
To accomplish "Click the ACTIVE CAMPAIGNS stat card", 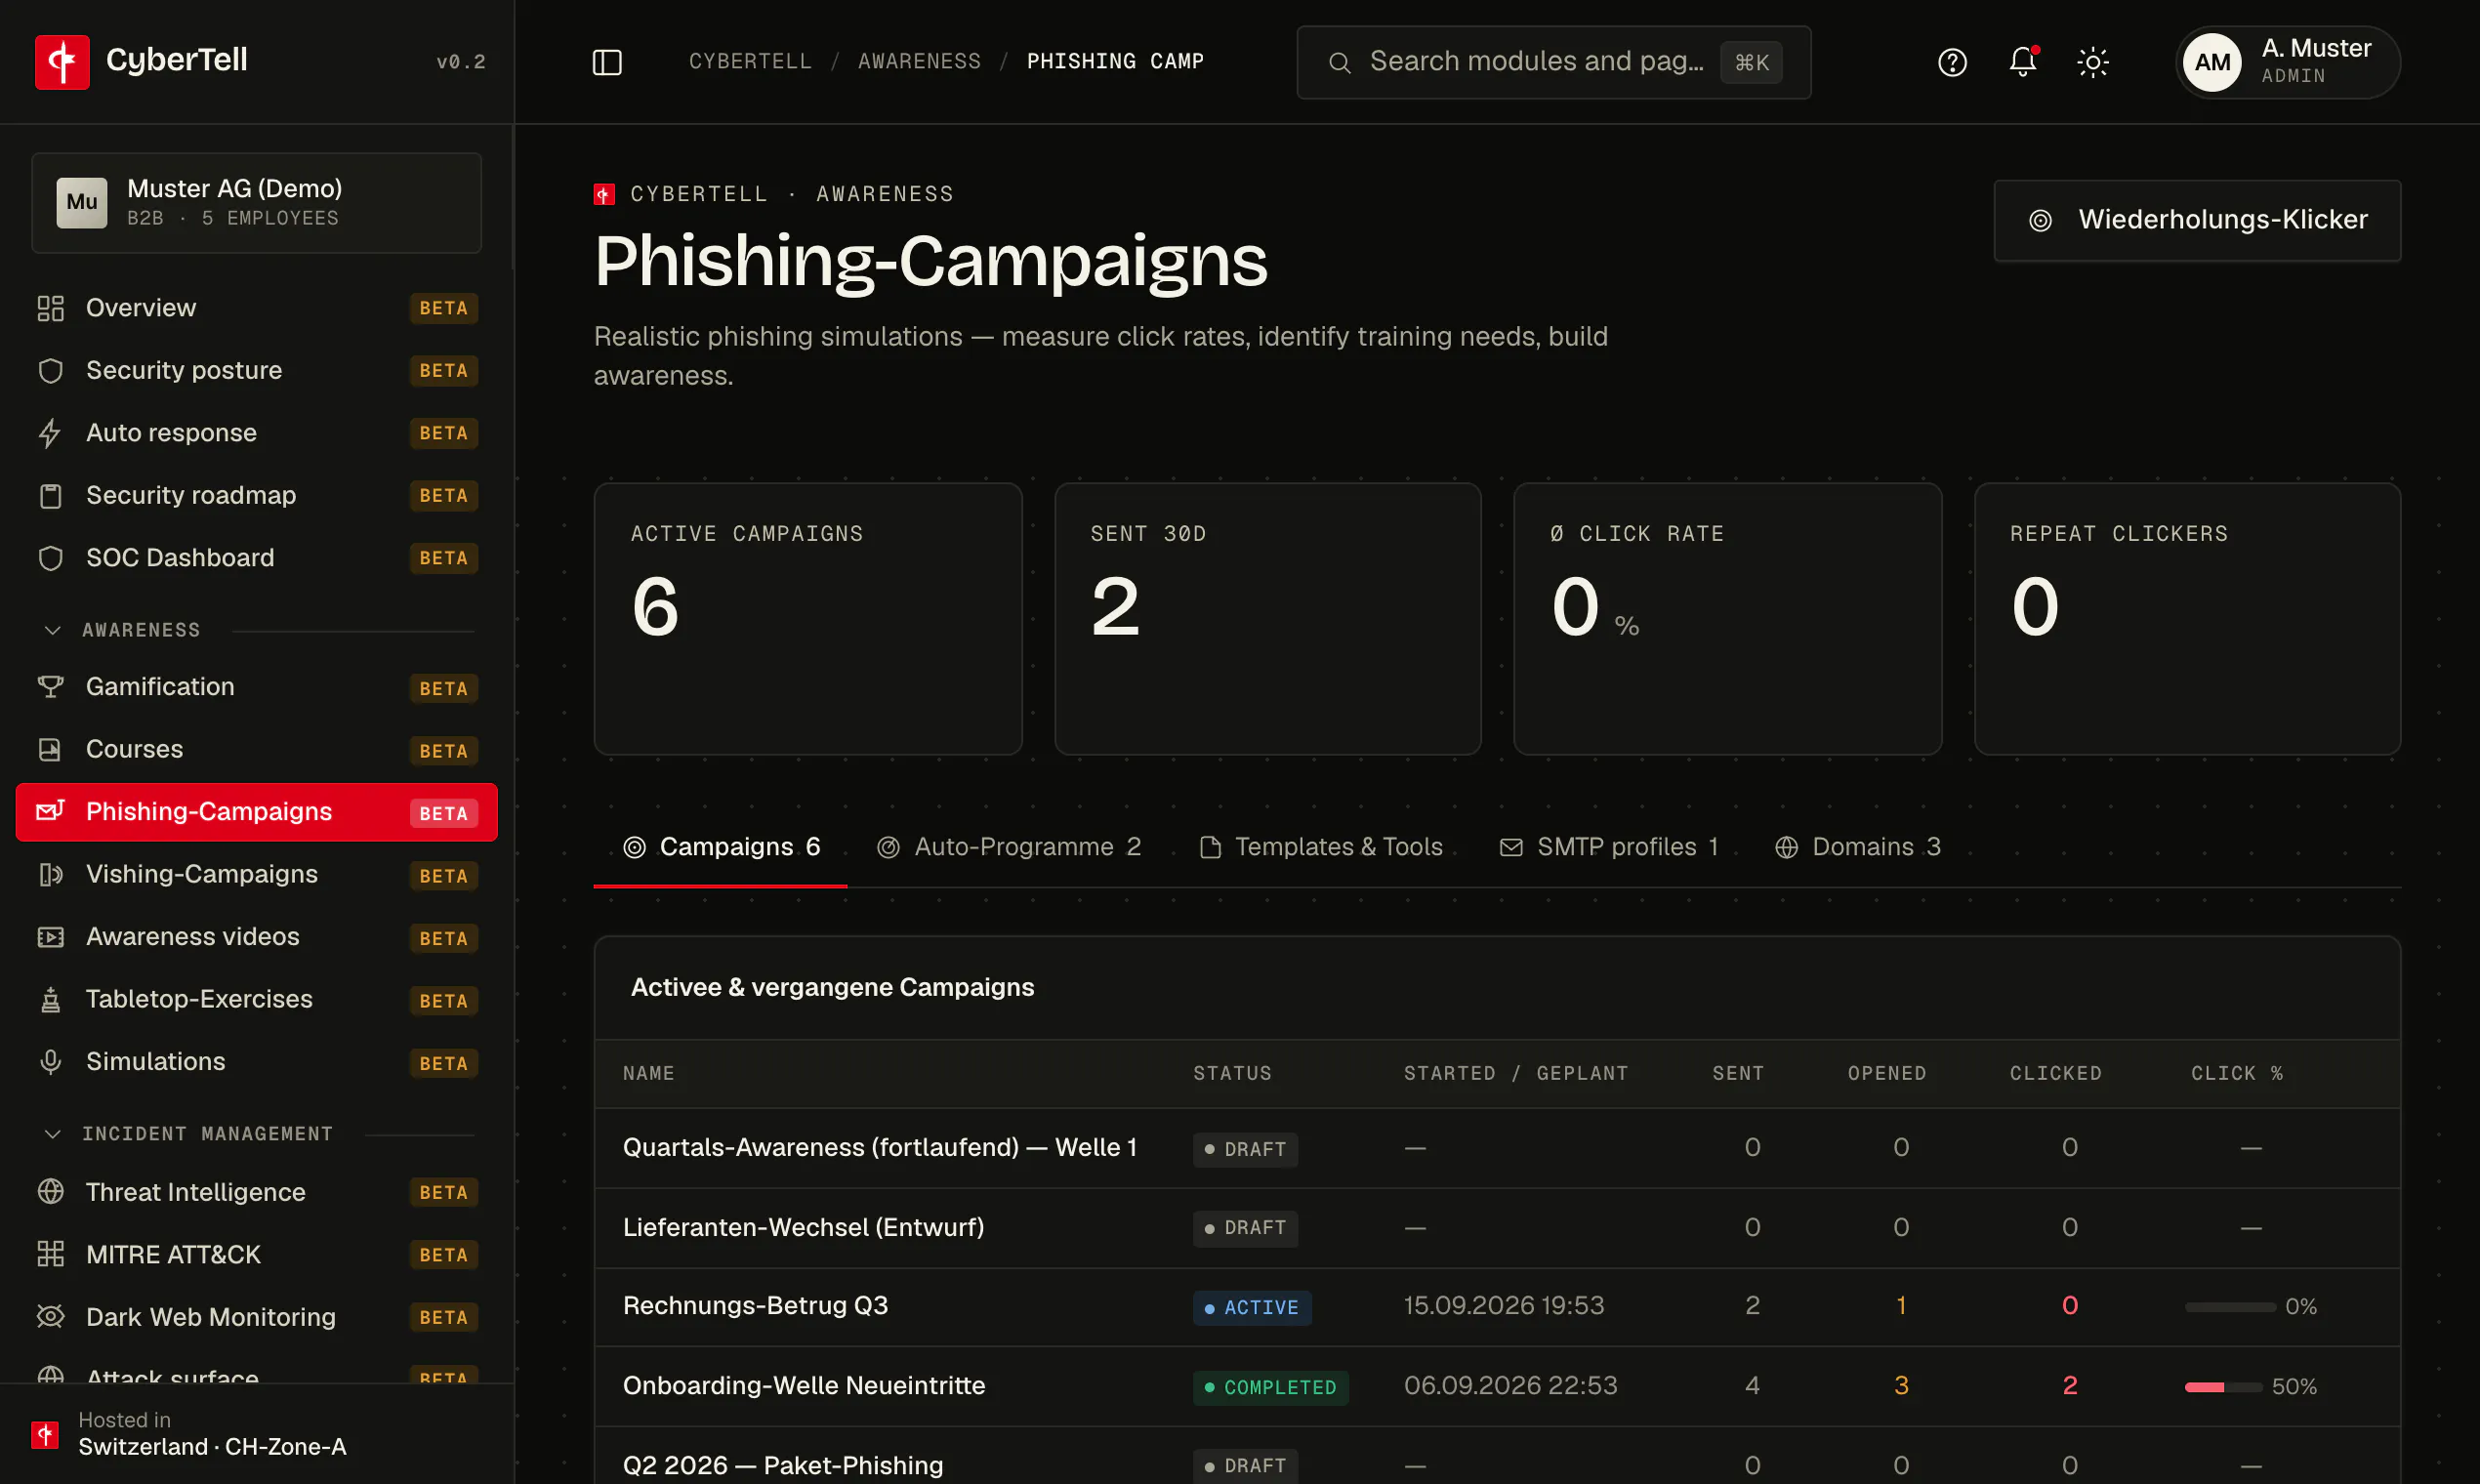I will (808, 619).
